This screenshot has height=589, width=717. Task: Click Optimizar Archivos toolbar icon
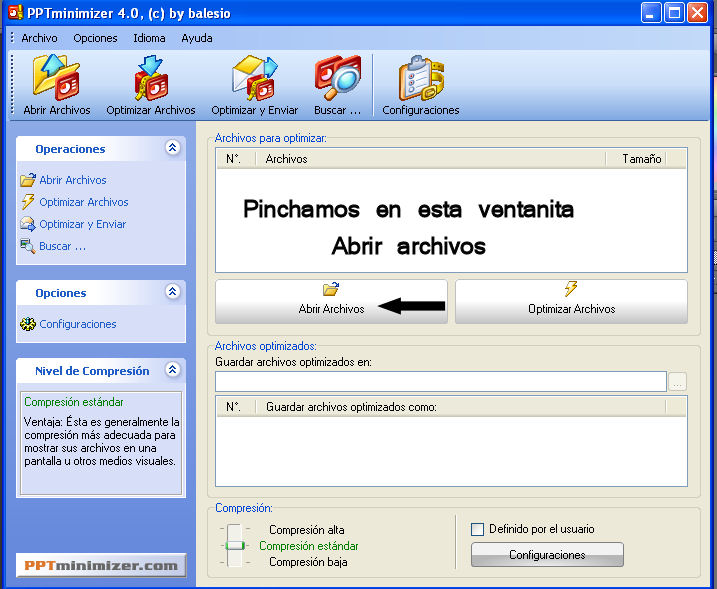[151, 78]
